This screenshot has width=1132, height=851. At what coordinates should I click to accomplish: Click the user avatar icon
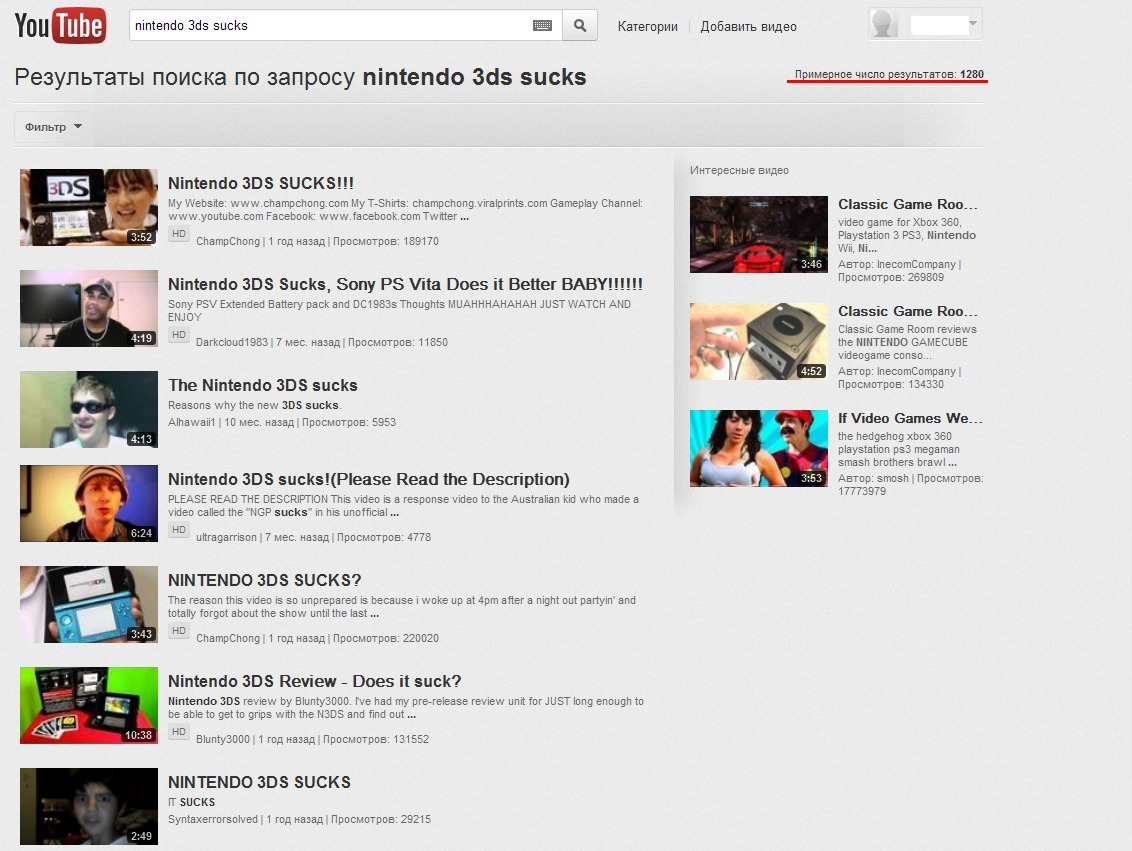(884, 25)
